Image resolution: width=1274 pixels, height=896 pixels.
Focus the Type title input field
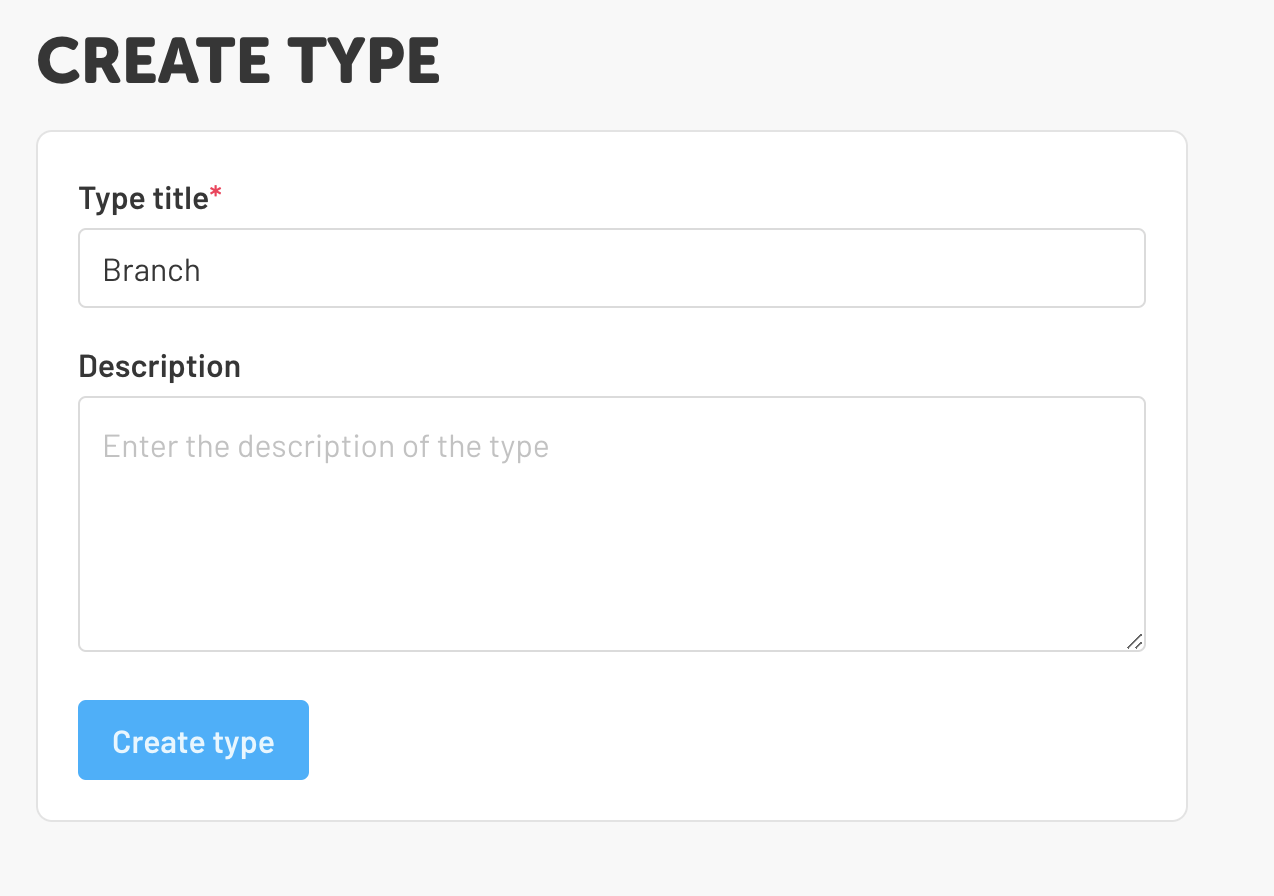click(x=611, y=269)
